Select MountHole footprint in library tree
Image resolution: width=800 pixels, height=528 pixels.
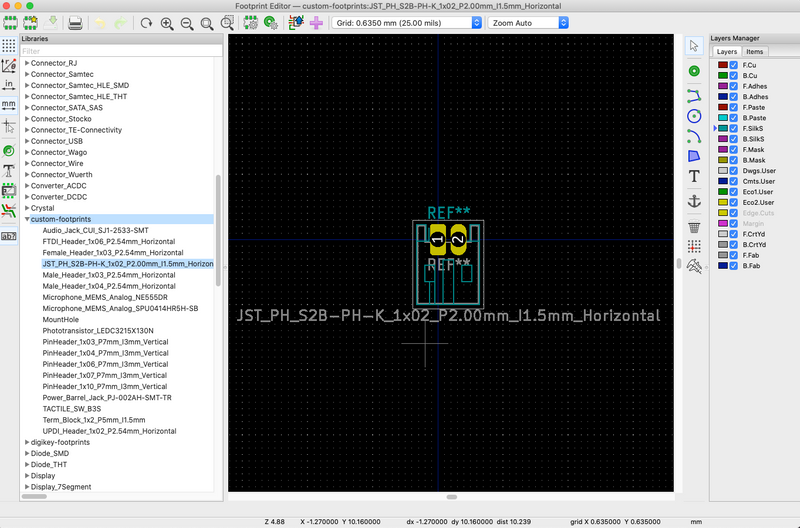click(x=63, y=320)
